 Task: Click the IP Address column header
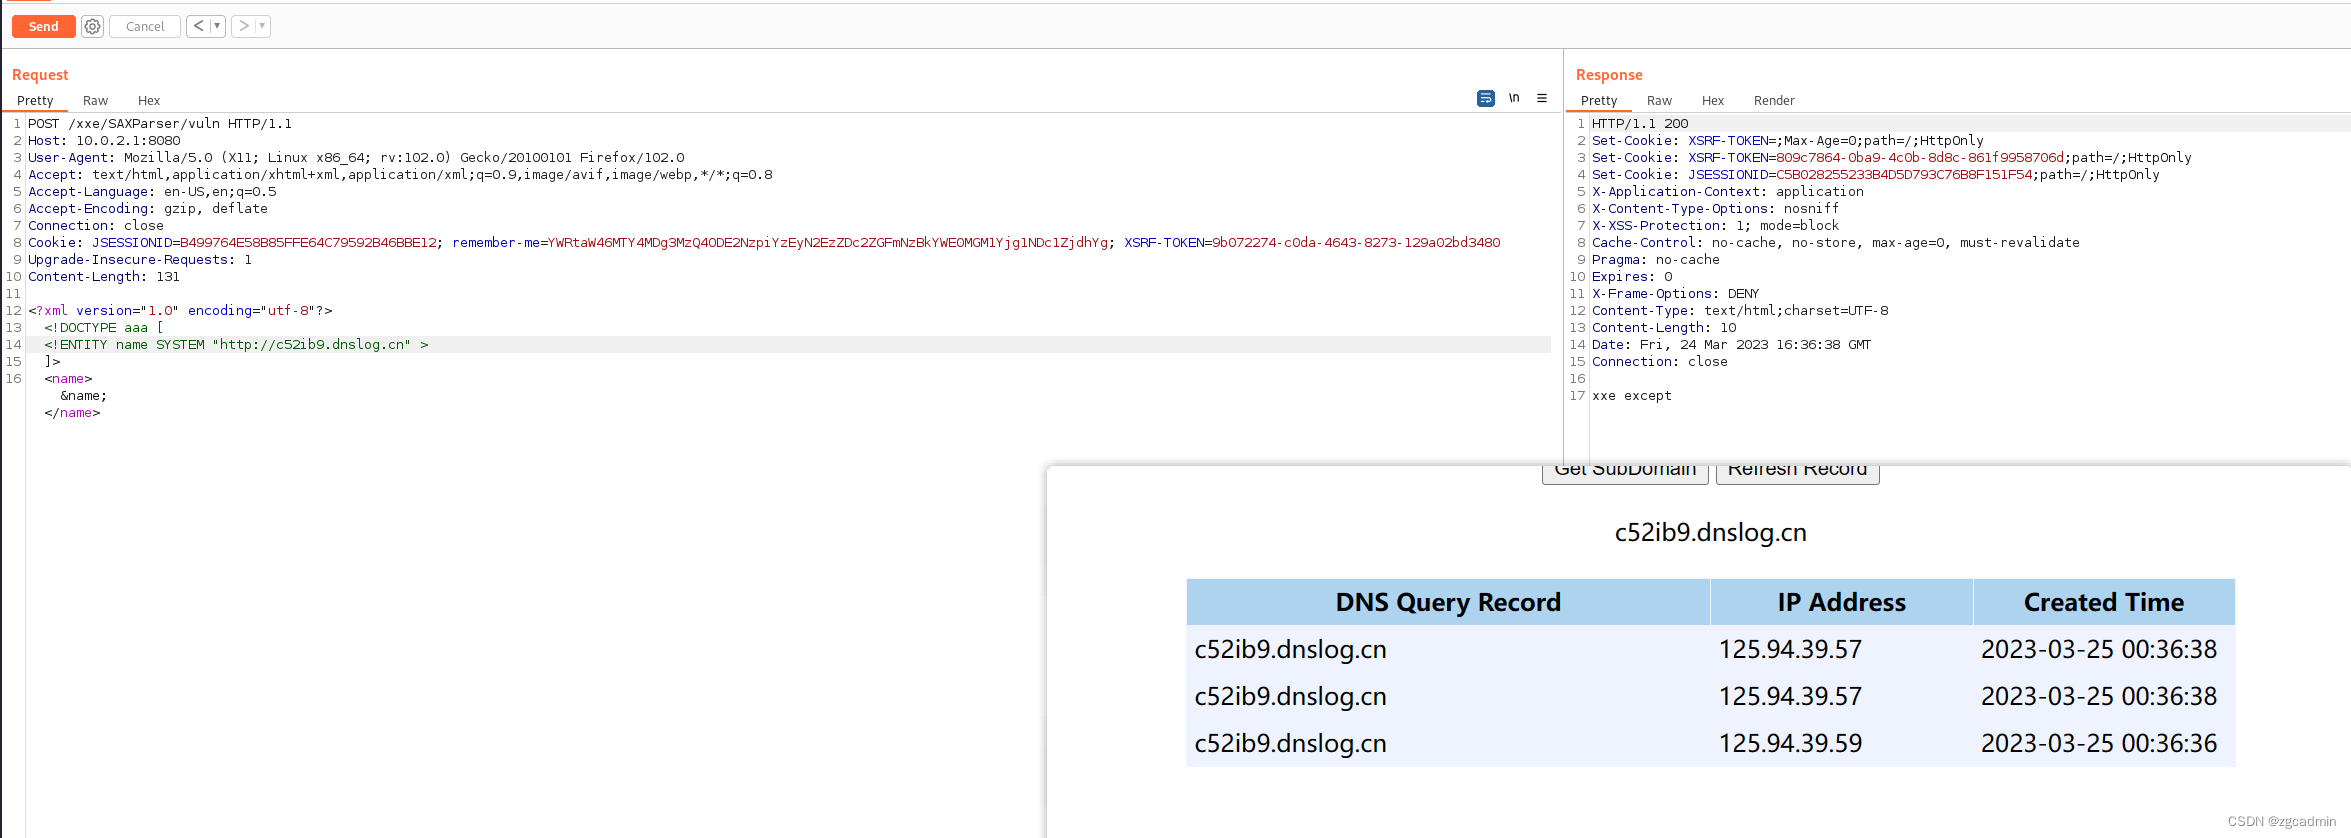(1841, 602)
